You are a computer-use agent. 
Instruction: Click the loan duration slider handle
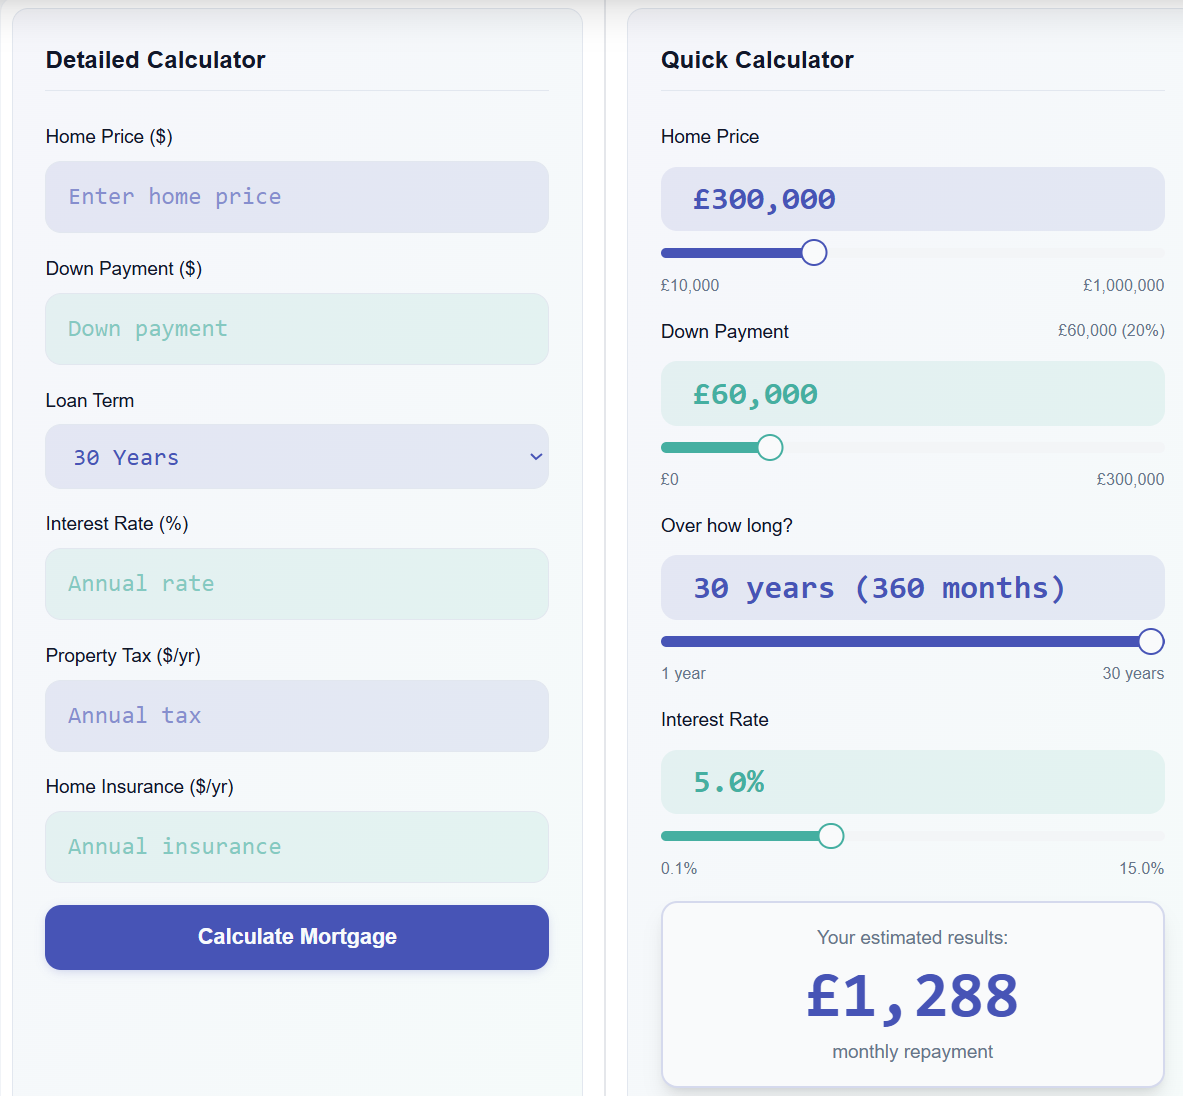(x=1151, y=641)
